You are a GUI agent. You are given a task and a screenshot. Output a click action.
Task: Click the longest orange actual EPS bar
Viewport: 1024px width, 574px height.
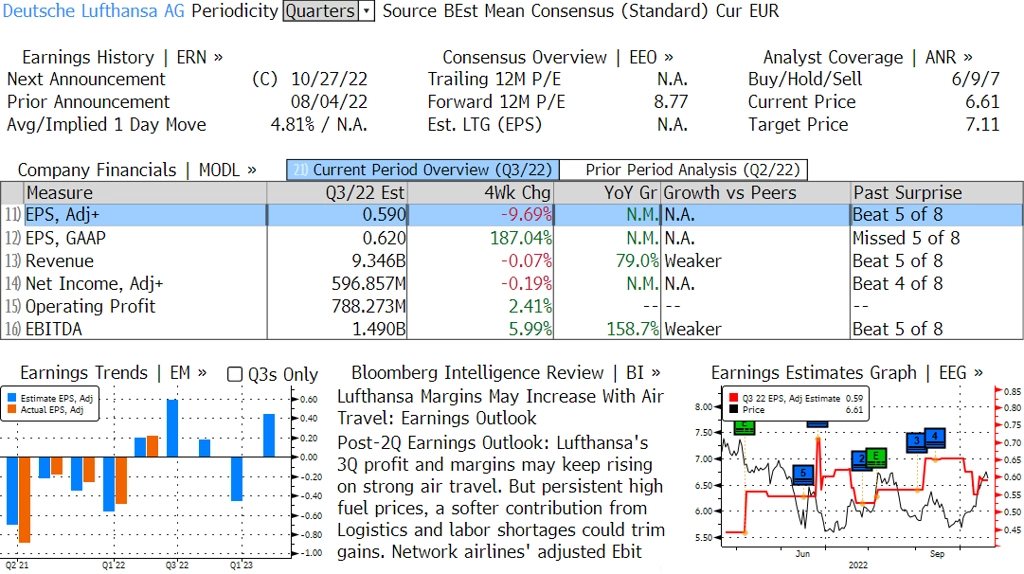click(x=24, y=500)
